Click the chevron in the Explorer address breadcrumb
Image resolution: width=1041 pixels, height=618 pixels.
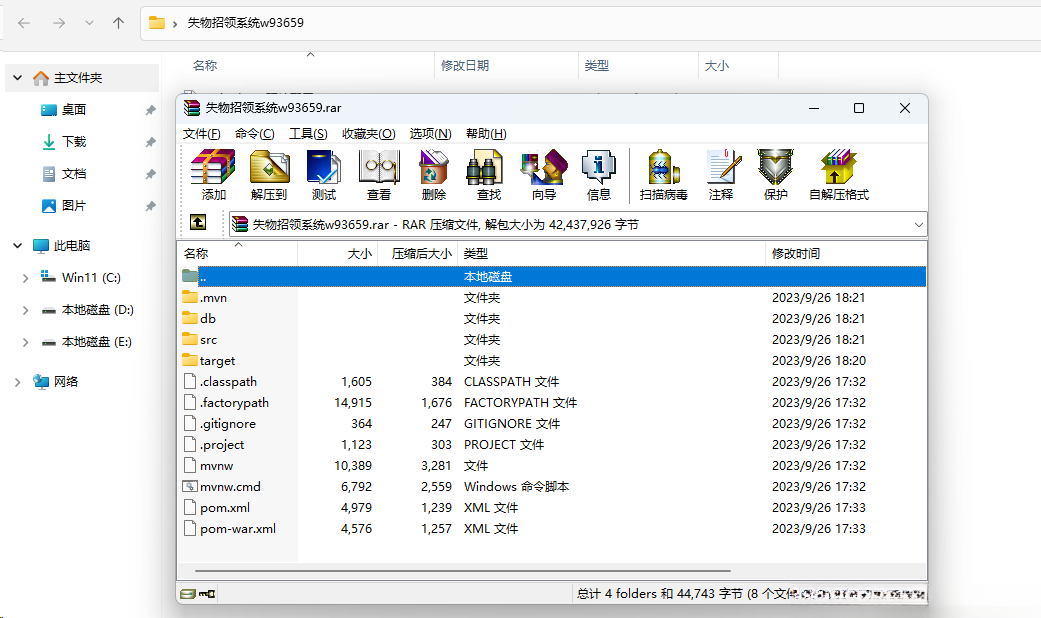(175, 24)
